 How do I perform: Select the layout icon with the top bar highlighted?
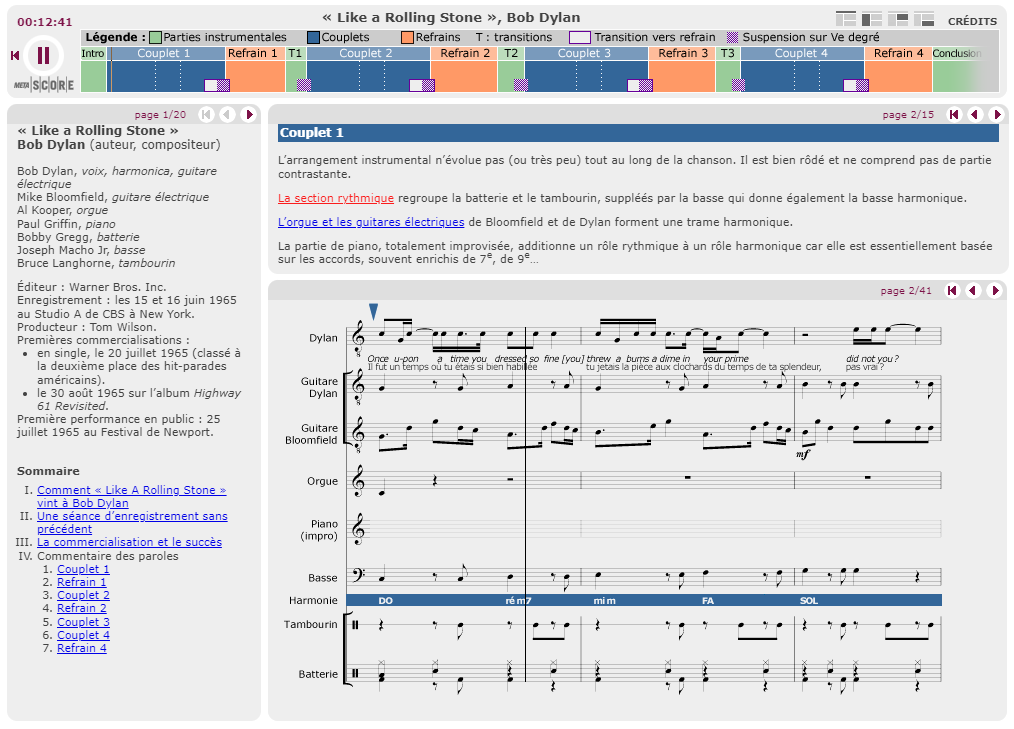coord(846,19)
